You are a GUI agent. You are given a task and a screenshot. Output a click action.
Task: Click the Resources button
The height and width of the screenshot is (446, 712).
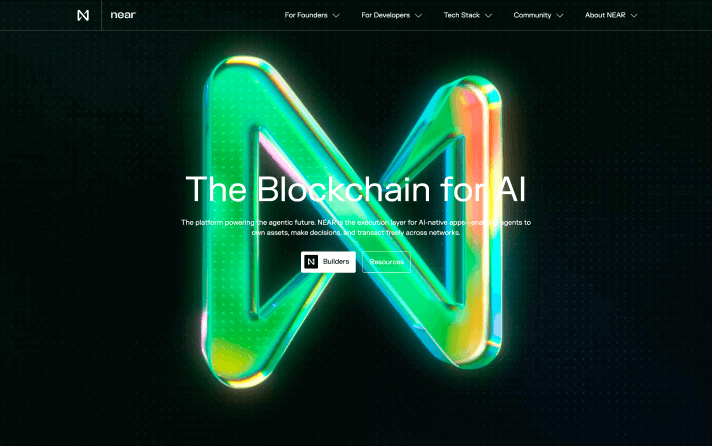tap(386, 262)
